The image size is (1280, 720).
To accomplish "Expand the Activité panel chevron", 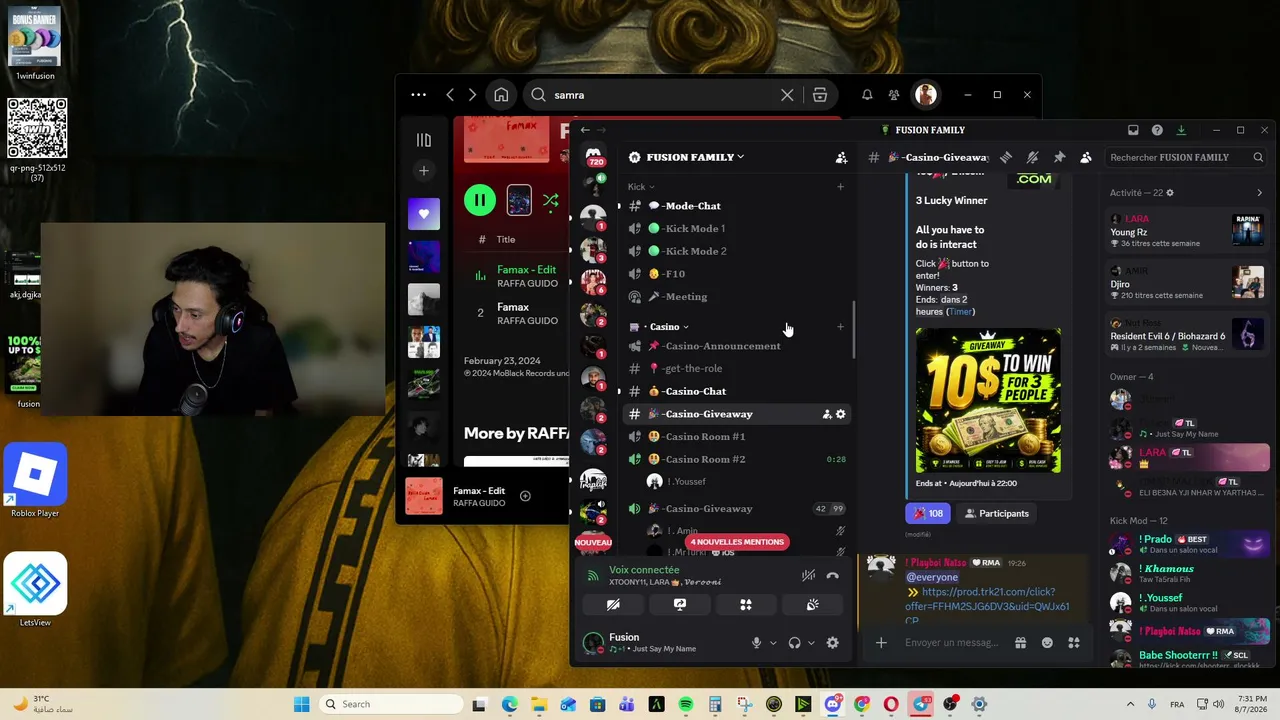I will click(1259, 193).
